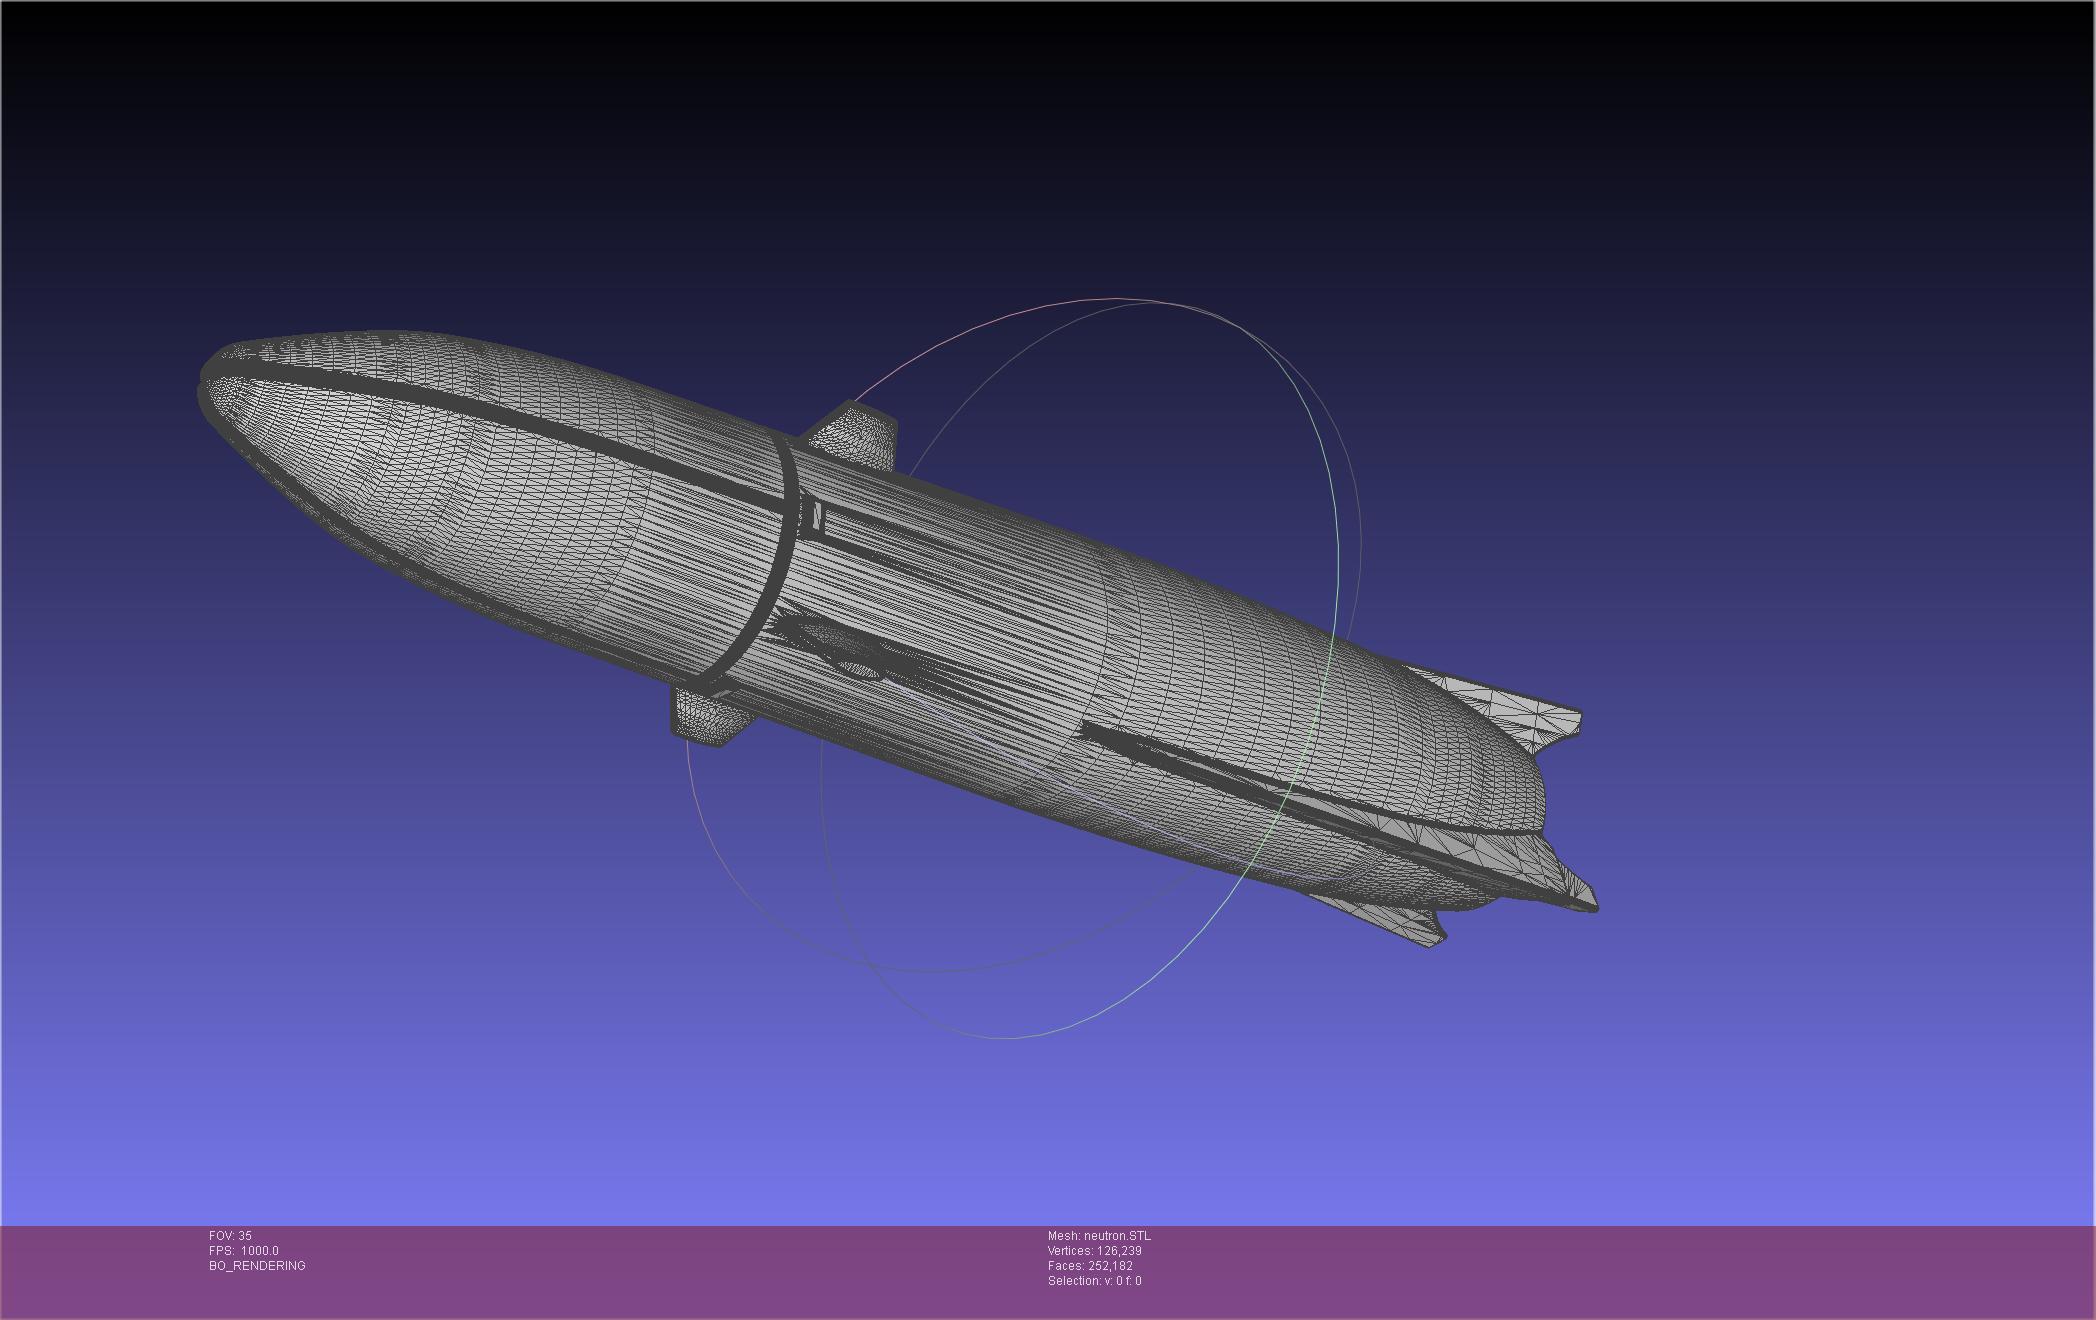Screen dimensions: 2096x1320
Task: Click the 'FOV: 35' text
Action: pyautogui.click(x=230, y=1236)
